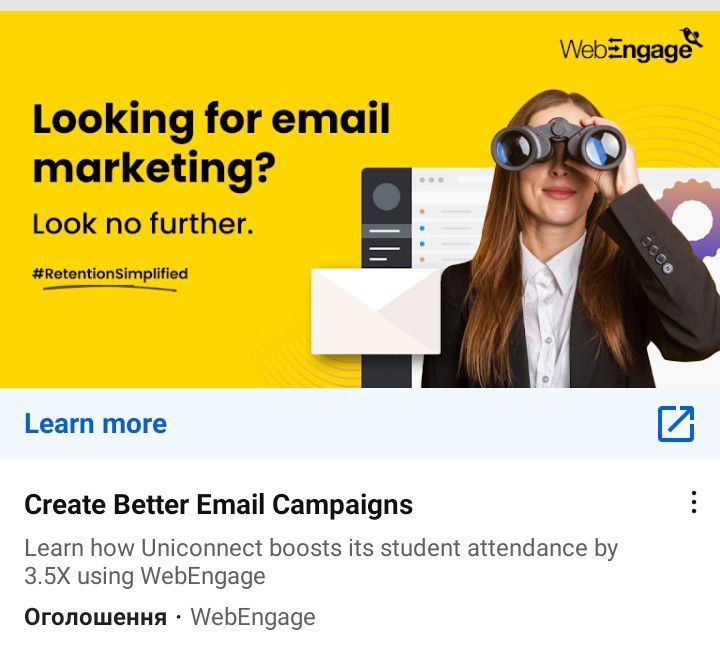Click the woman with binoculars photo
This screenshot has height=653, width=720.
[x=569, y=239]
